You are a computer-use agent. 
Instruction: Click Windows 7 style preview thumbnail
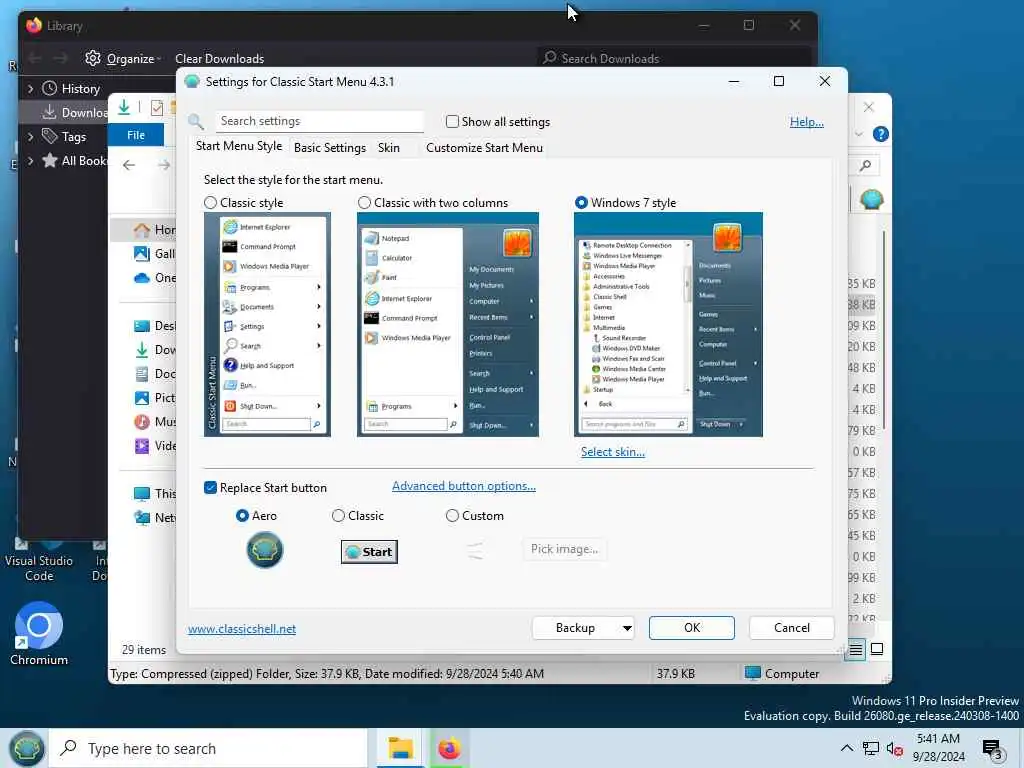668,325
